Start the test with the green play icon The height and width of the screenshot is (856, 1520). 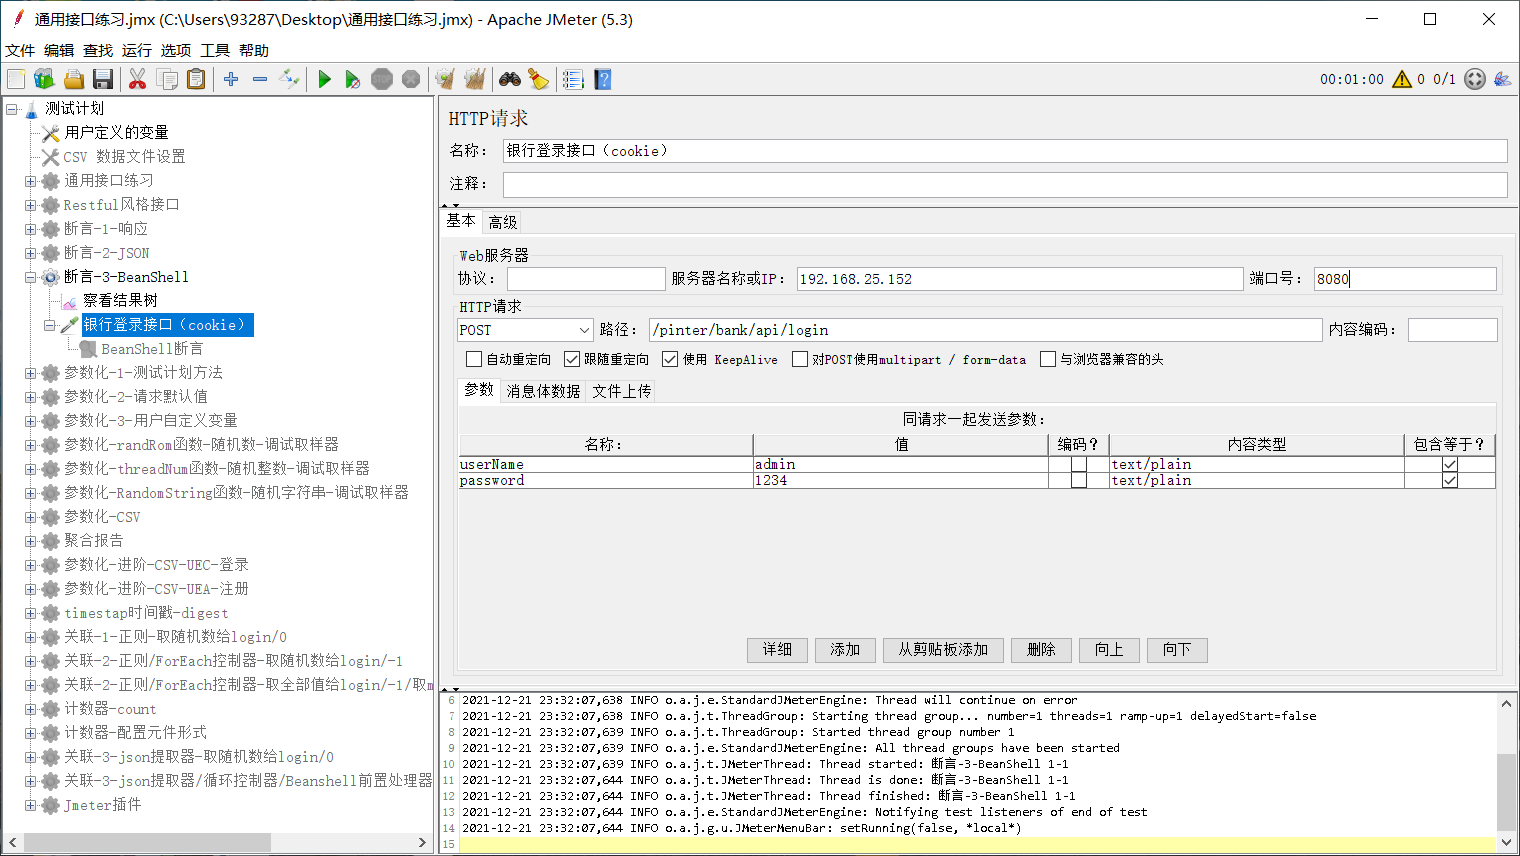(324, 79)
